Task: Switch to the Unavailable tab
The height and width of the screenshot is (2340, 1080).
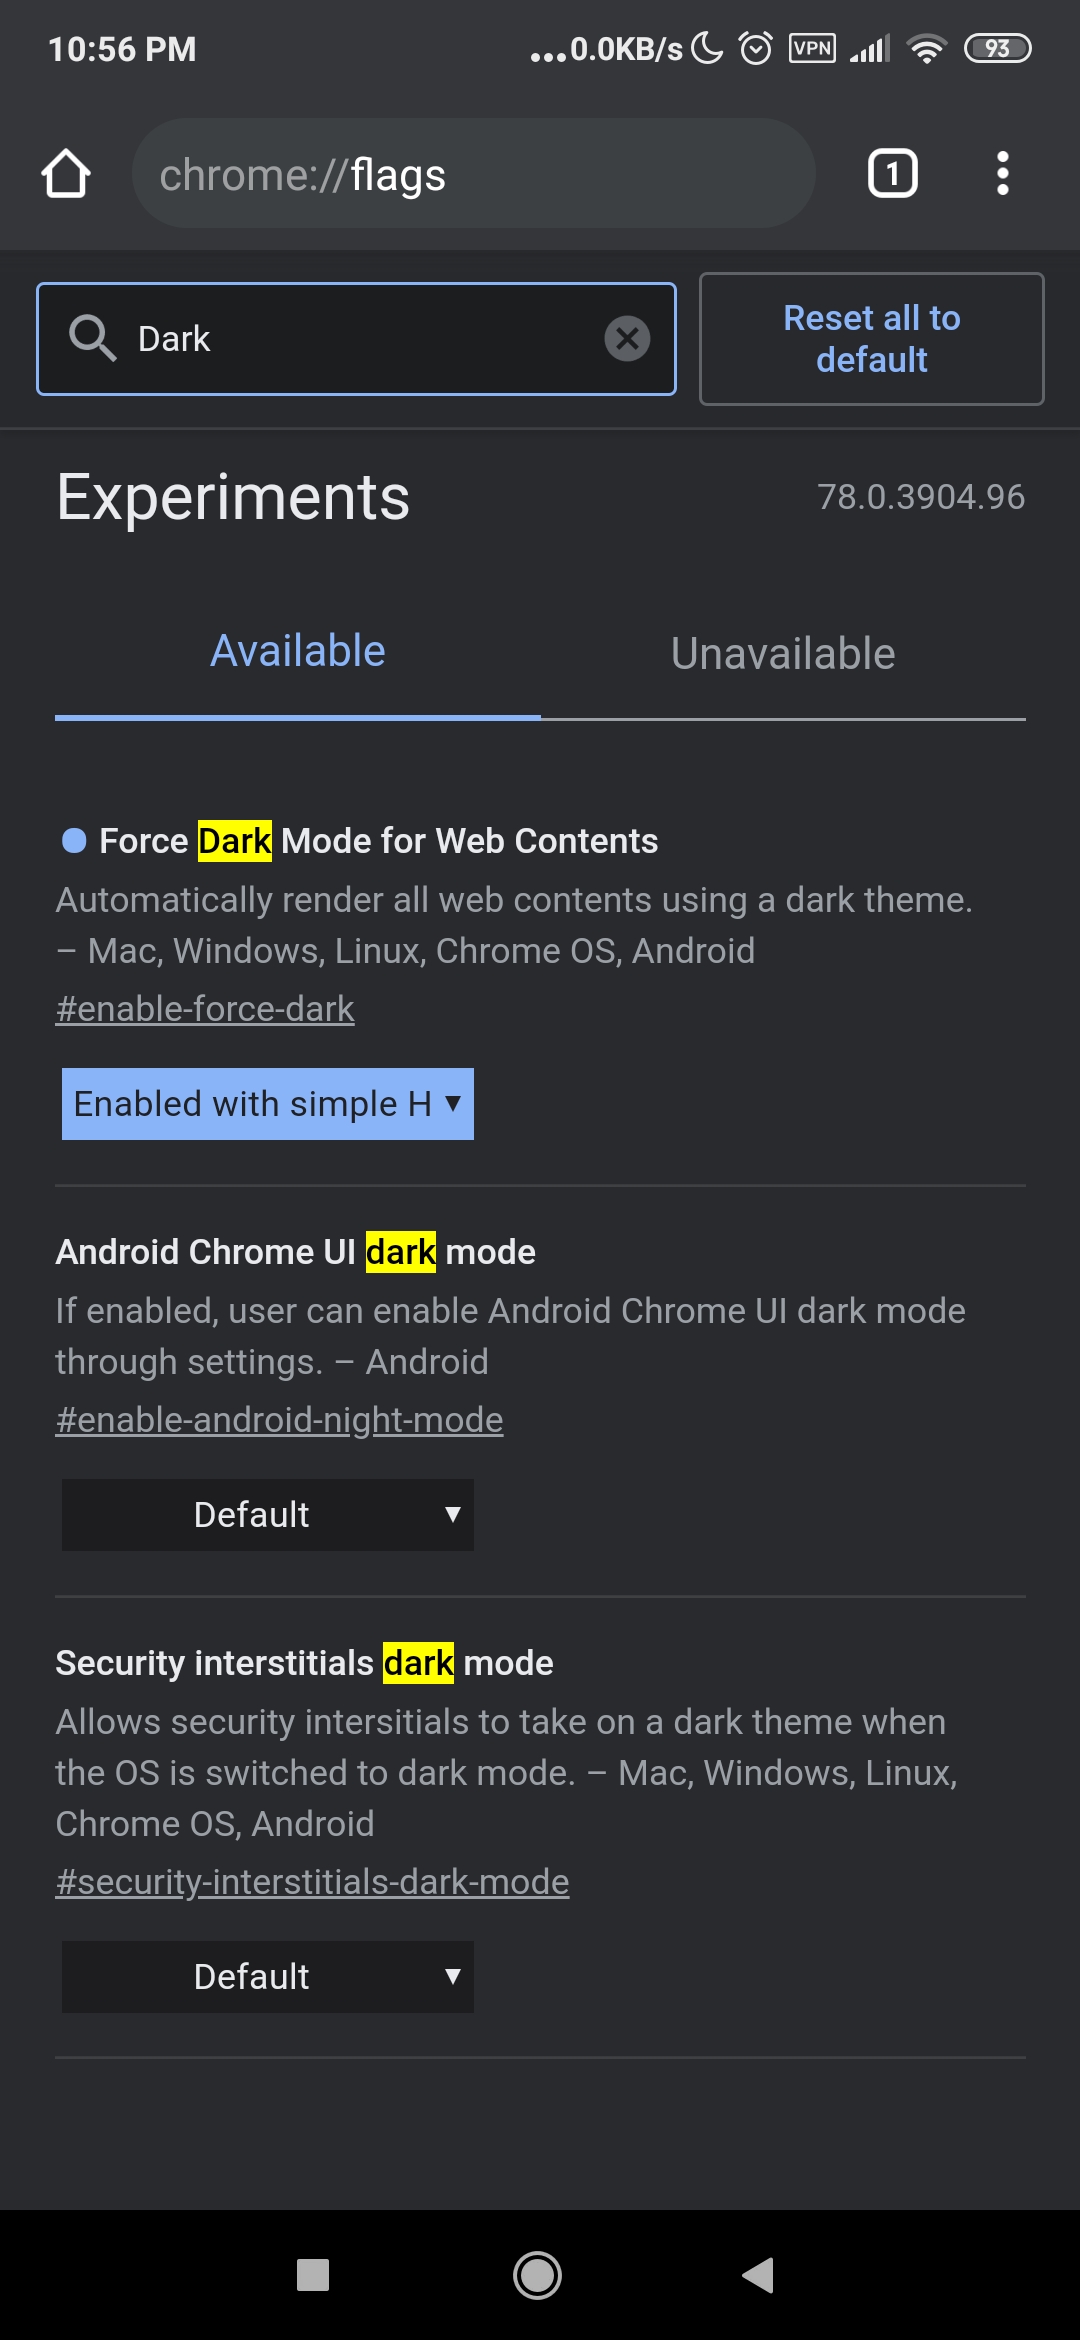Action: pos(783,653)
